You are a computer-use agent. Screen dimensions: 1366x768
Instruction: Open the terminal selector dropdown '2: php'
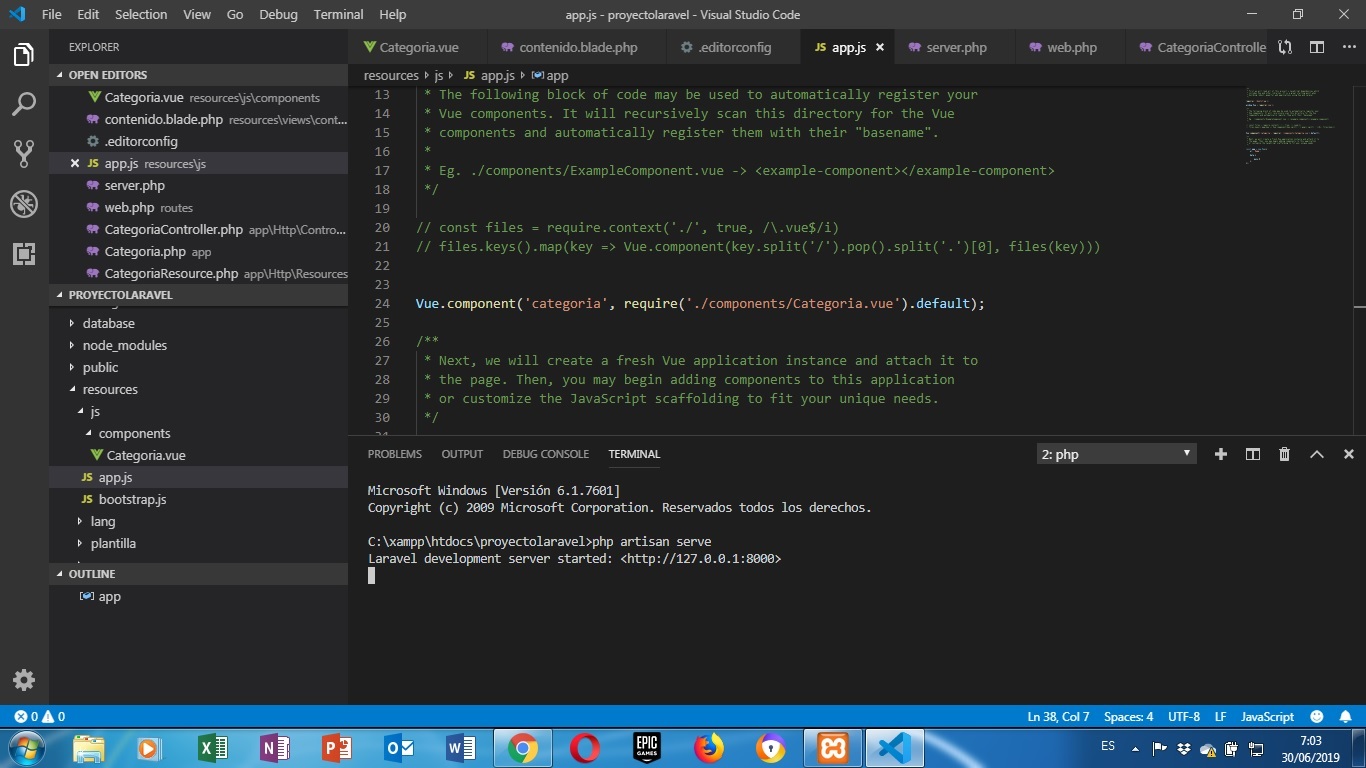point(1116,454)
